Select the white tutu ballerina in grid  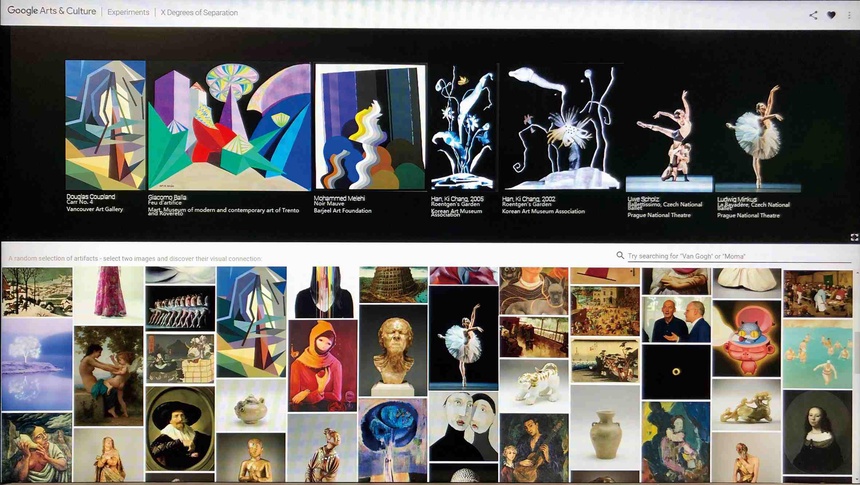(x=463, y=338)
